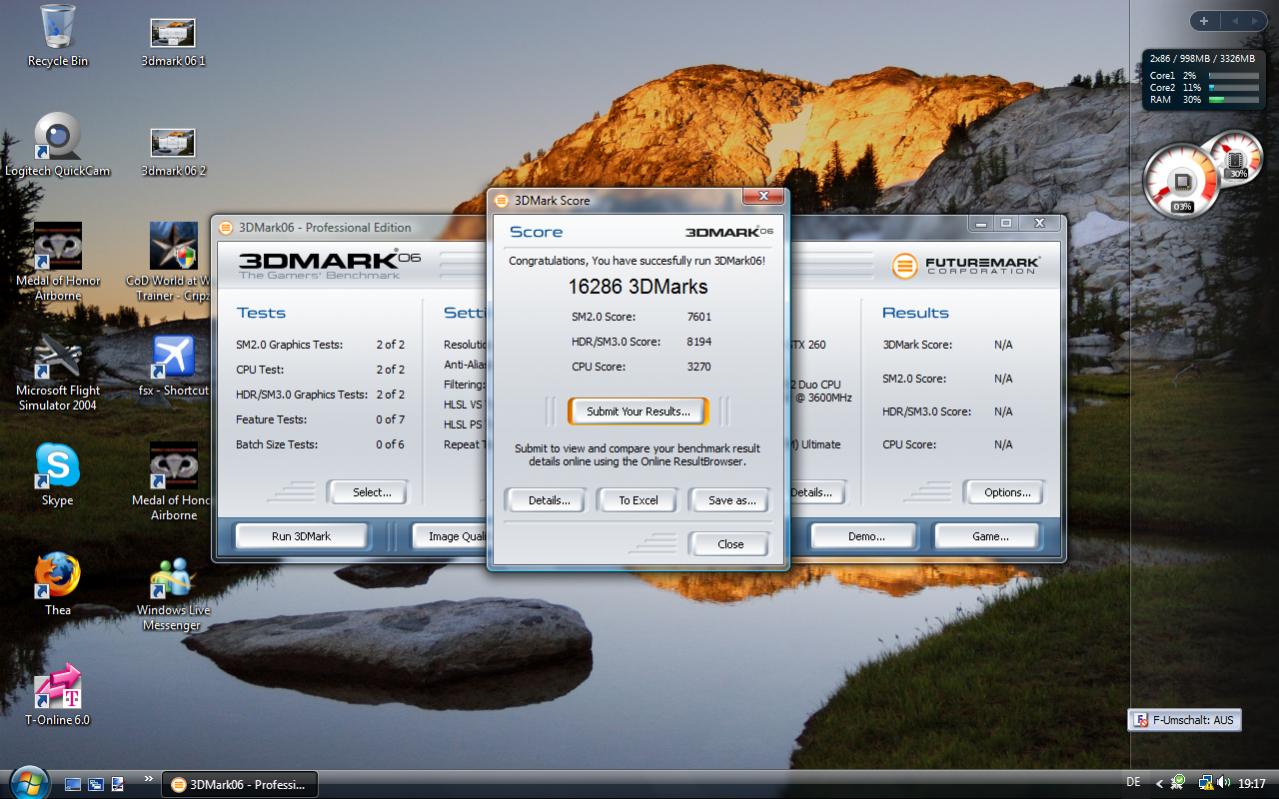Launch Windows Live Messenger
The height and width of the screenshot is (799, 1279).
(172, 593)
